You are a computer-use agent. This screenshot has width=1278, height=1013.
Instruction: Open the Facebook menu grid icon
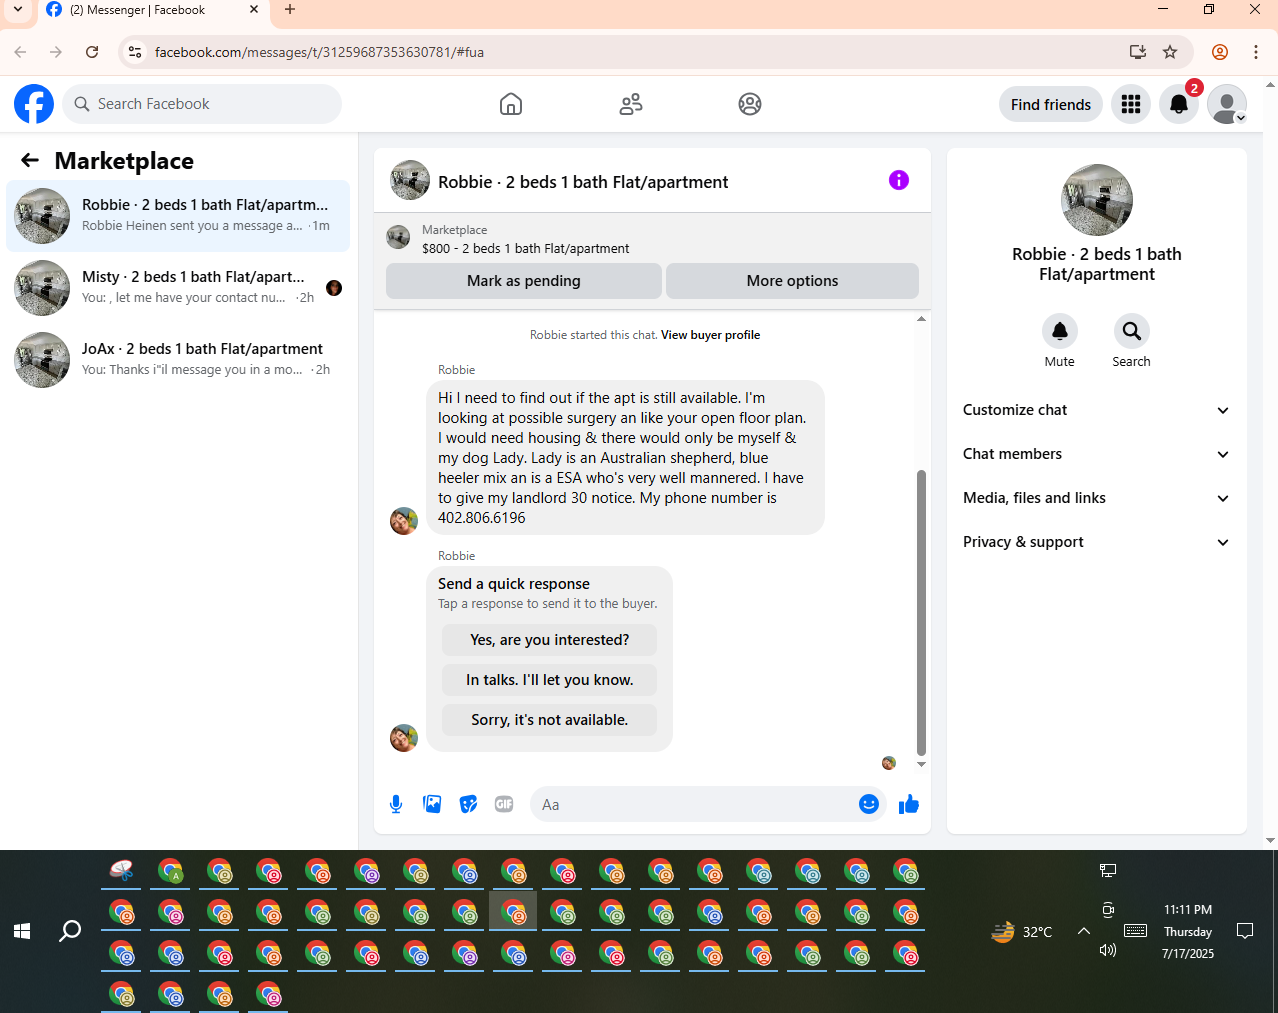click(1131, 104)
